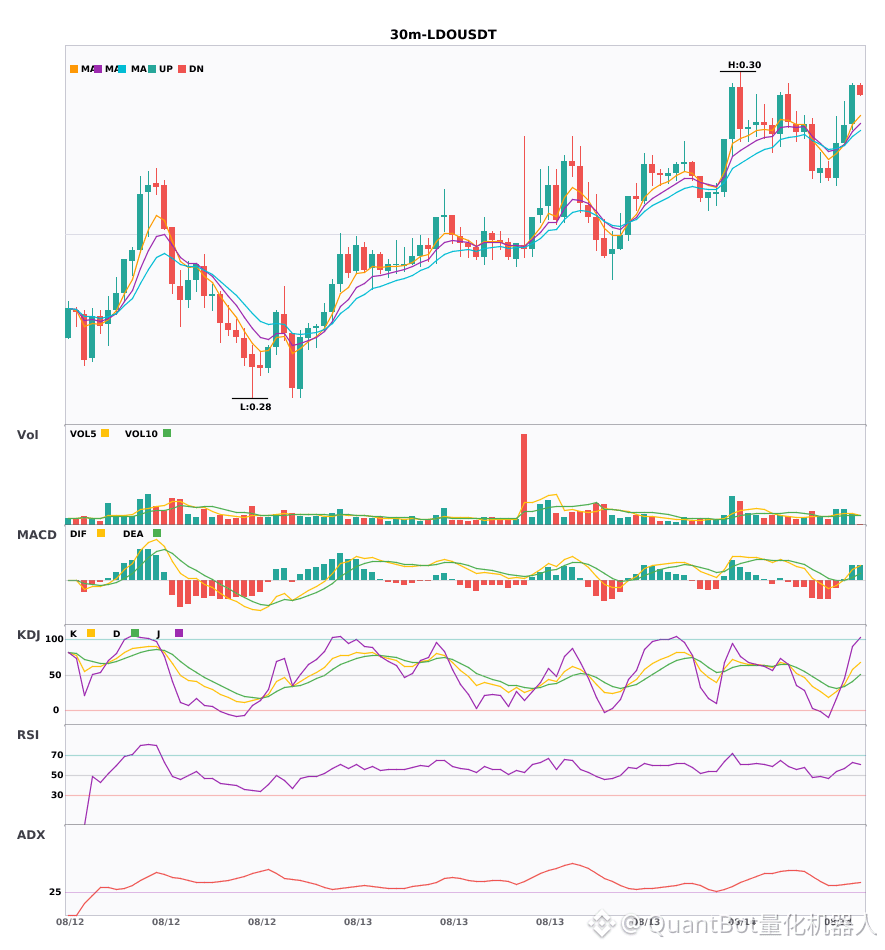885x950 pixels.
Task: Click the VOL5 legend text
Action: (83, 434)
